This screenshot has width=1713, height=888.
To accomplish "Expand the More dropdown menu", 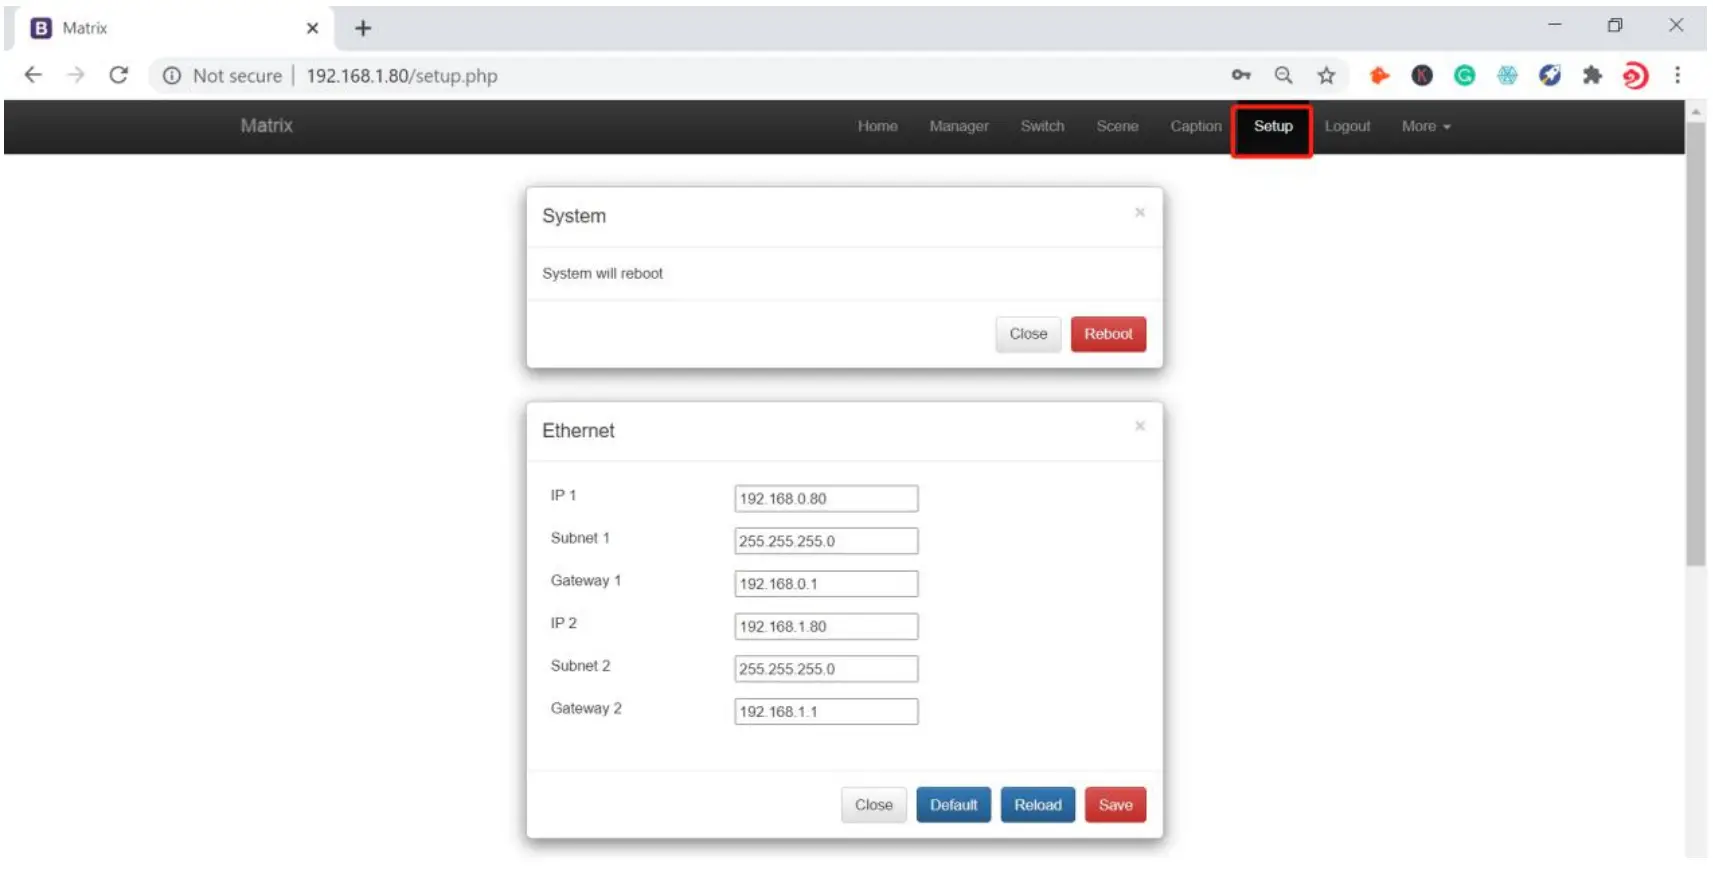I will 1425,126.
